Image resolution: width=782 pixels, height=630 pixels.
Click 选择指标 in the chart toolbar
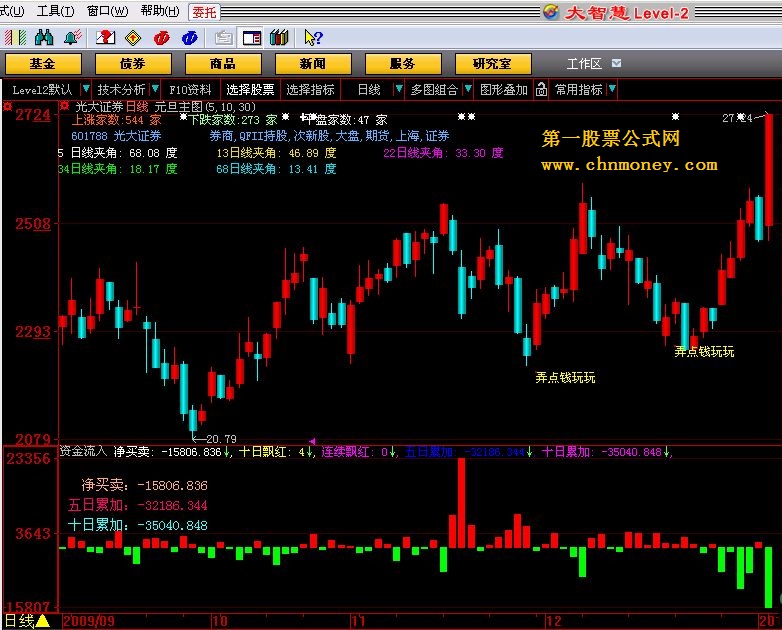pos(310,90)
